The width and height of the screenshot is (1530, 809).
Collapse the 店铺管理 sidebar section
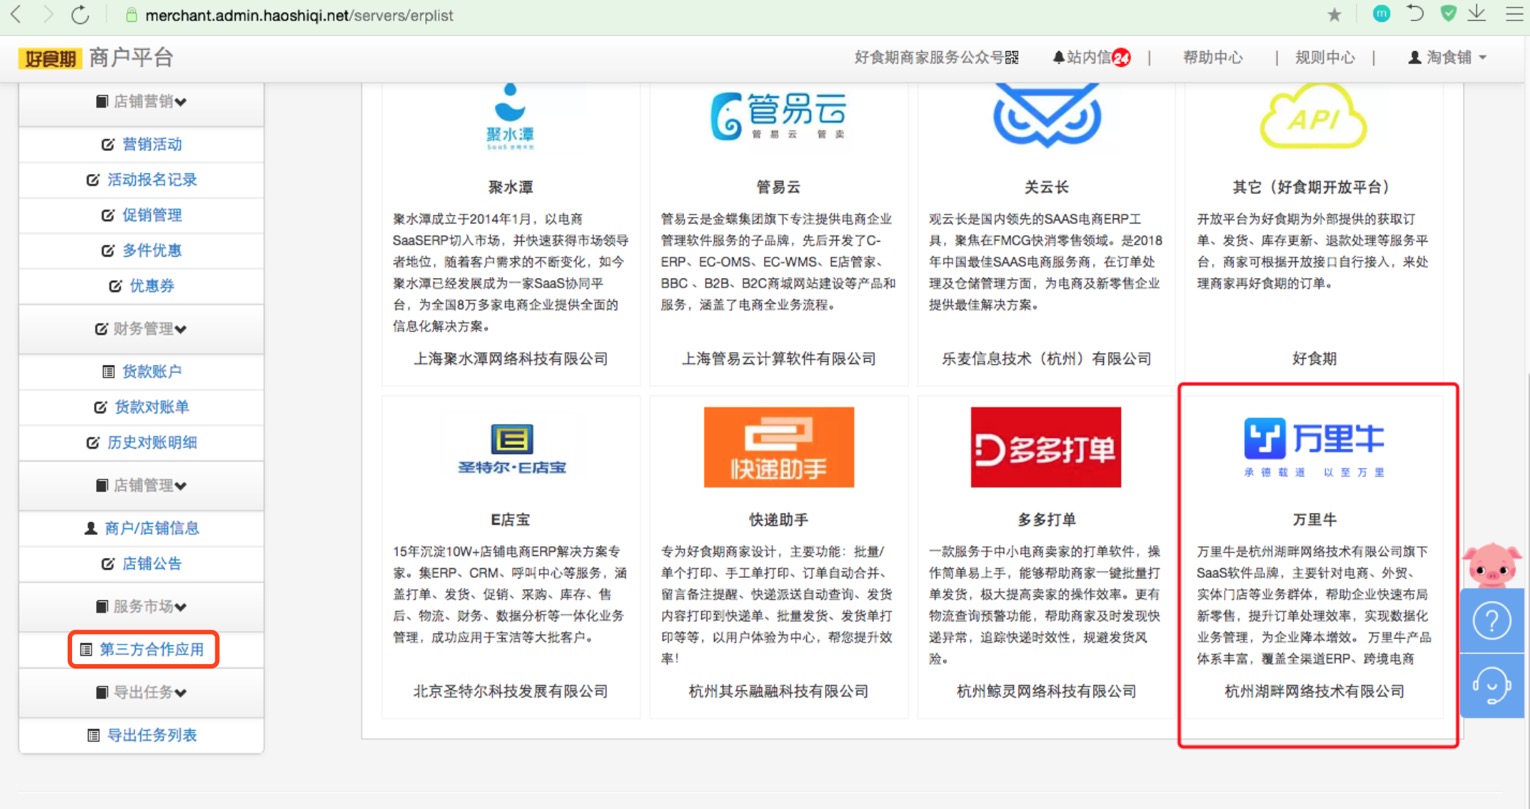pyautogui.click(x=141, y=486)
